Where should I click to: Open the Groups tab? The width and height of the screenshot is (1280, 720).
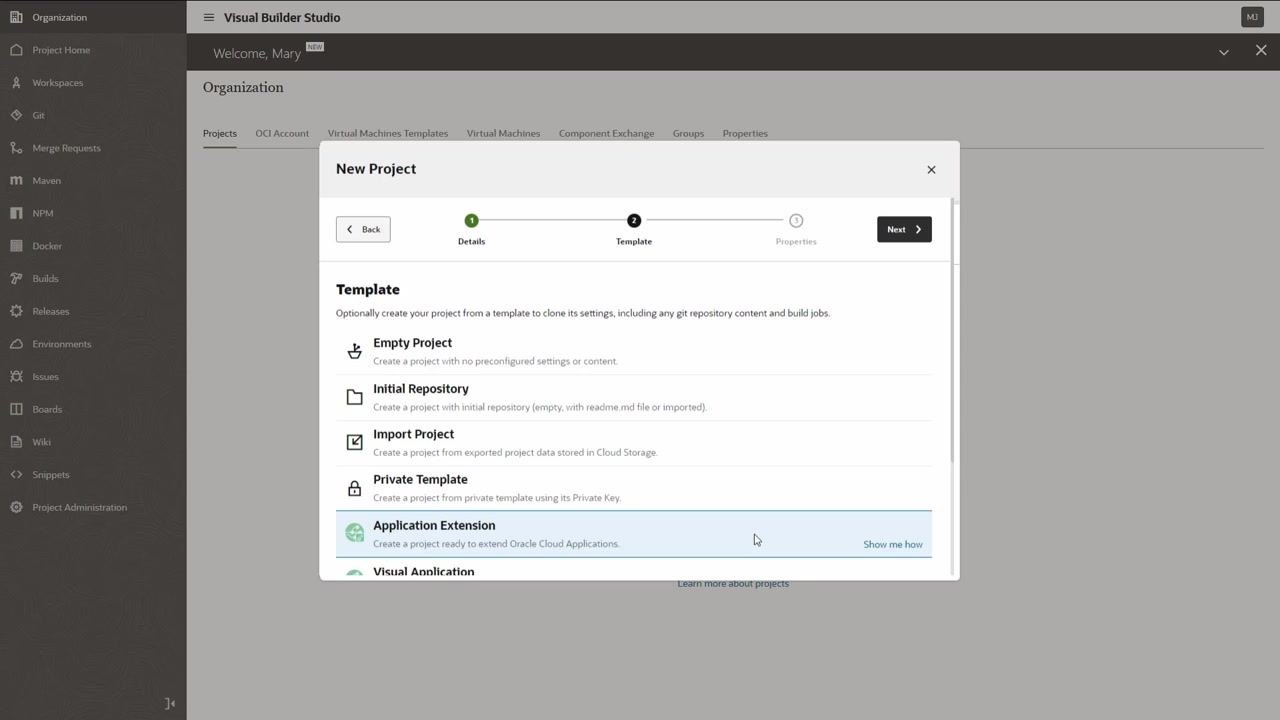pos(688,133)
